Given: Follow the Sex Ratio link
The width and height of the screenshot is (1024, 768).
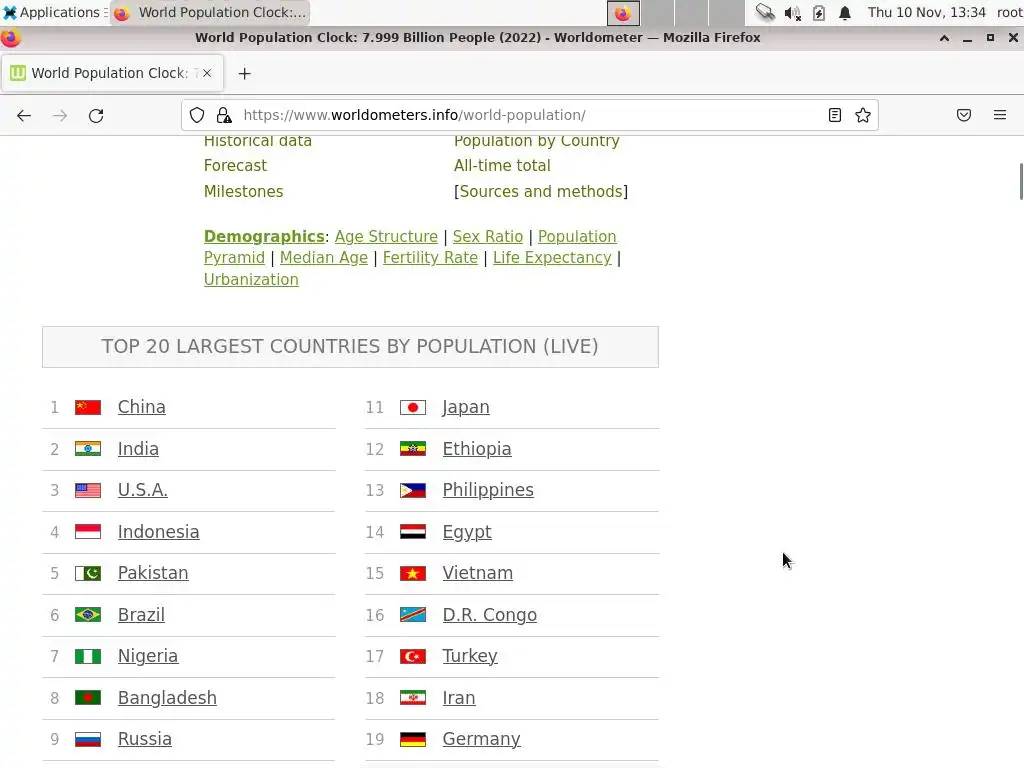Looking at the screenshot, I should coord(488,236).
